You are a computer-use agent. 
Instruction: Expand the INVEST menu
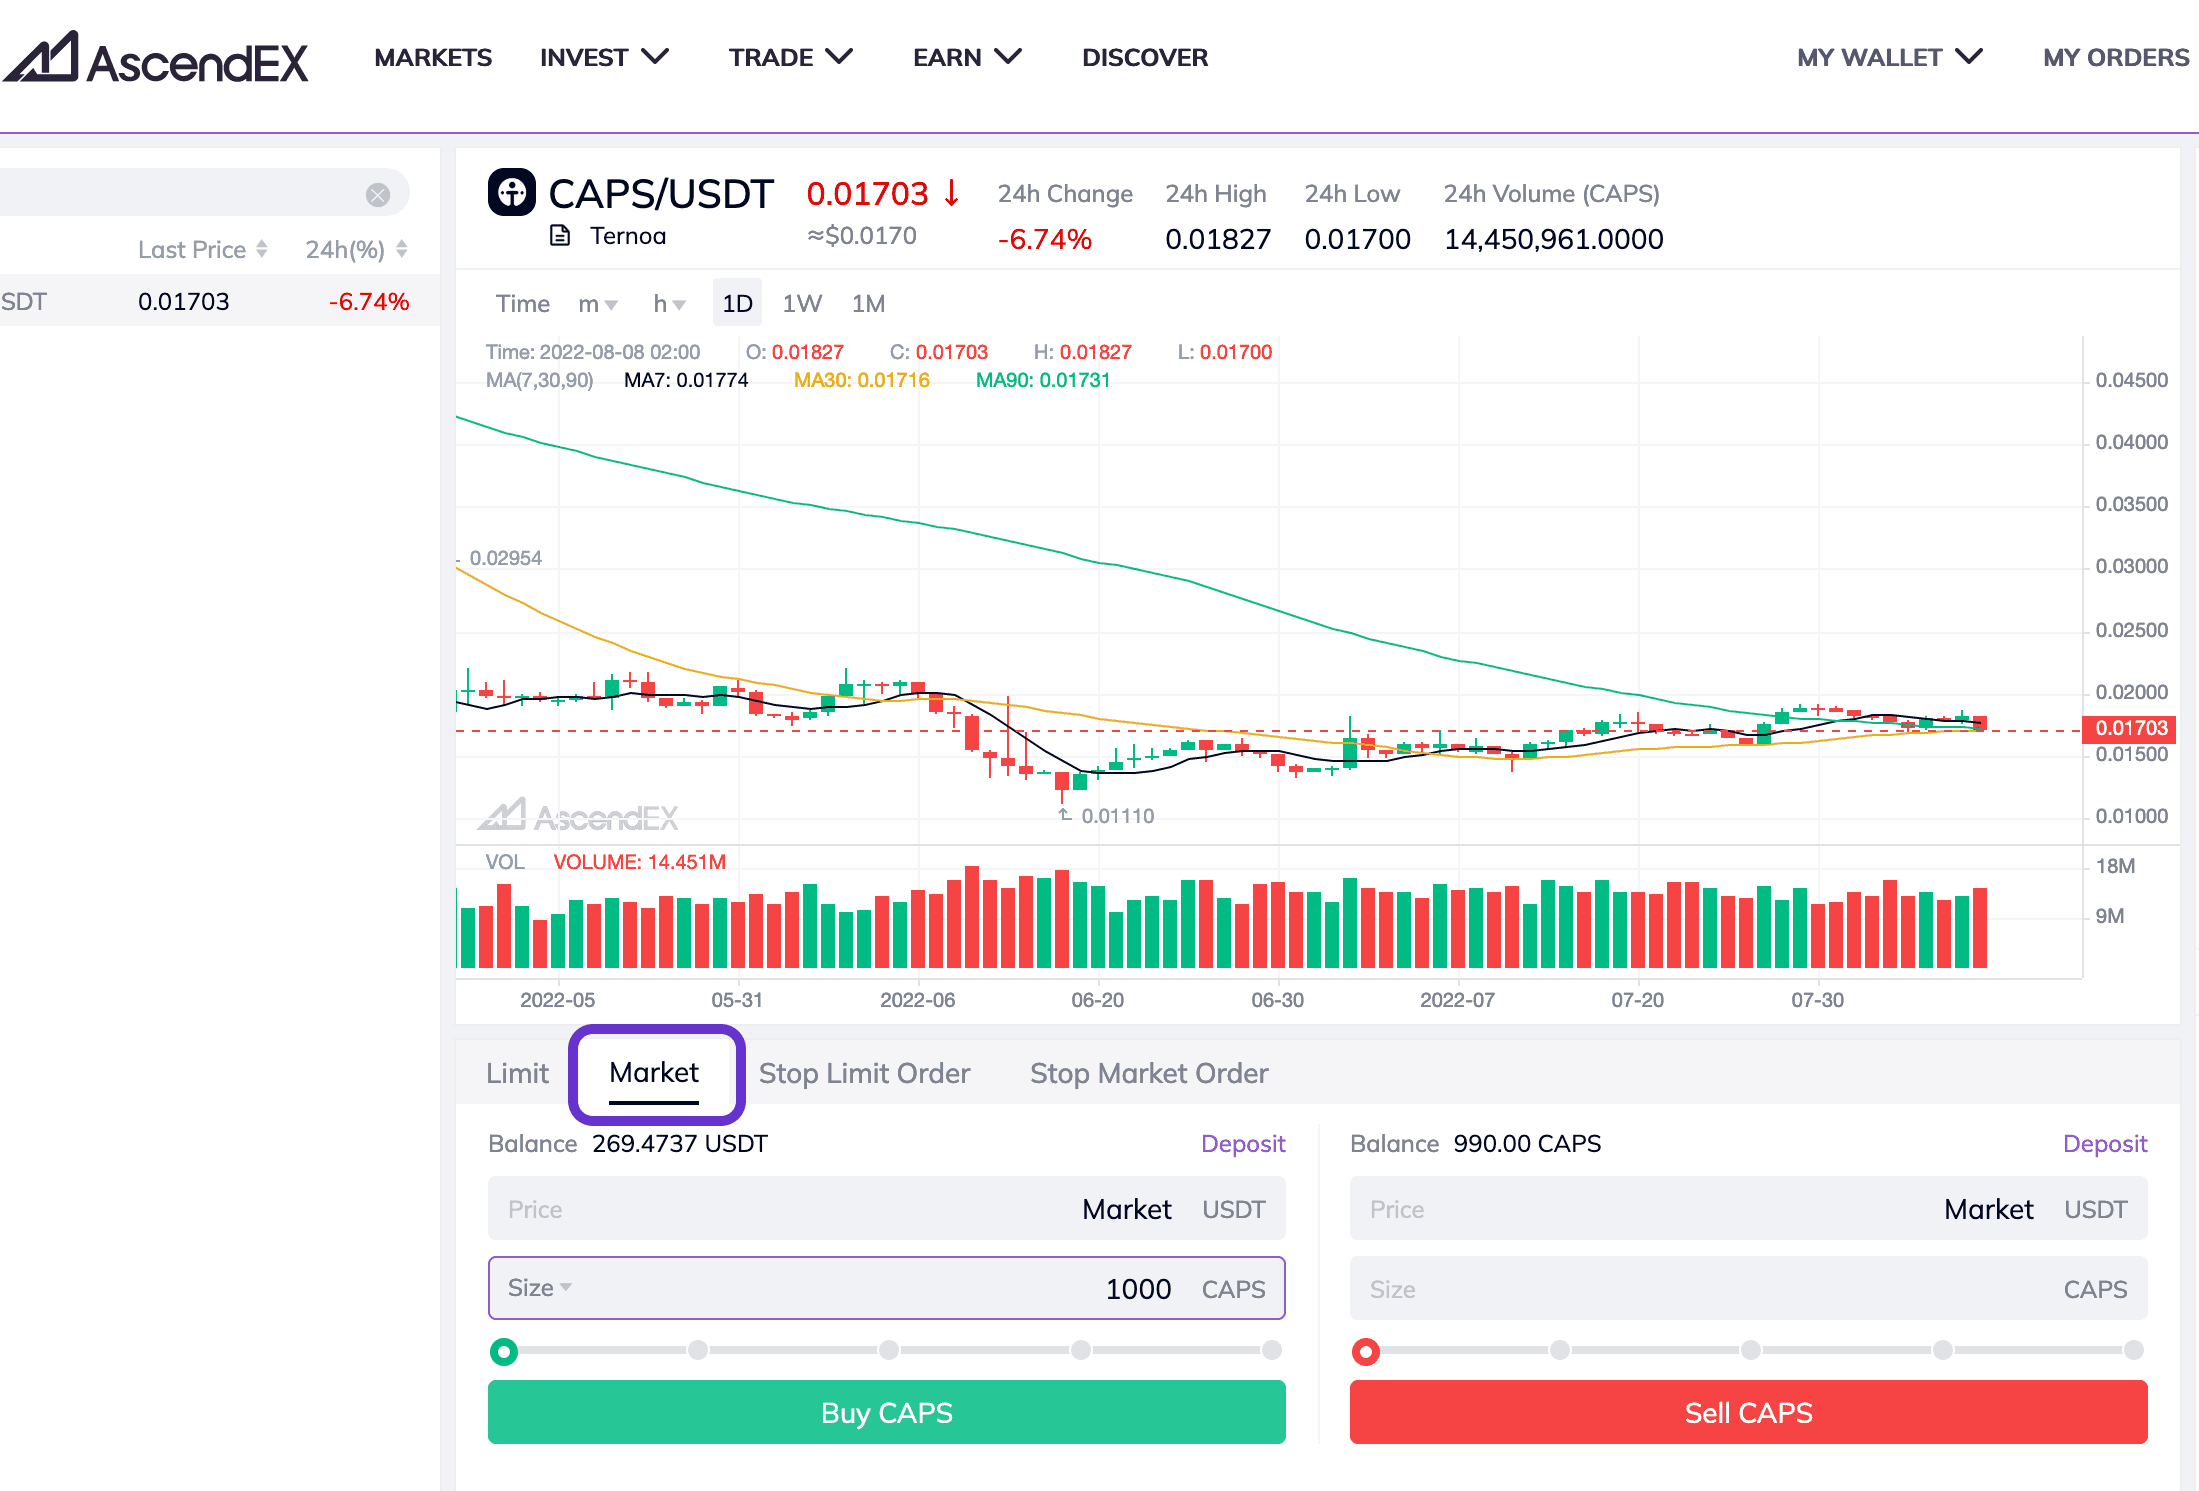604,58
